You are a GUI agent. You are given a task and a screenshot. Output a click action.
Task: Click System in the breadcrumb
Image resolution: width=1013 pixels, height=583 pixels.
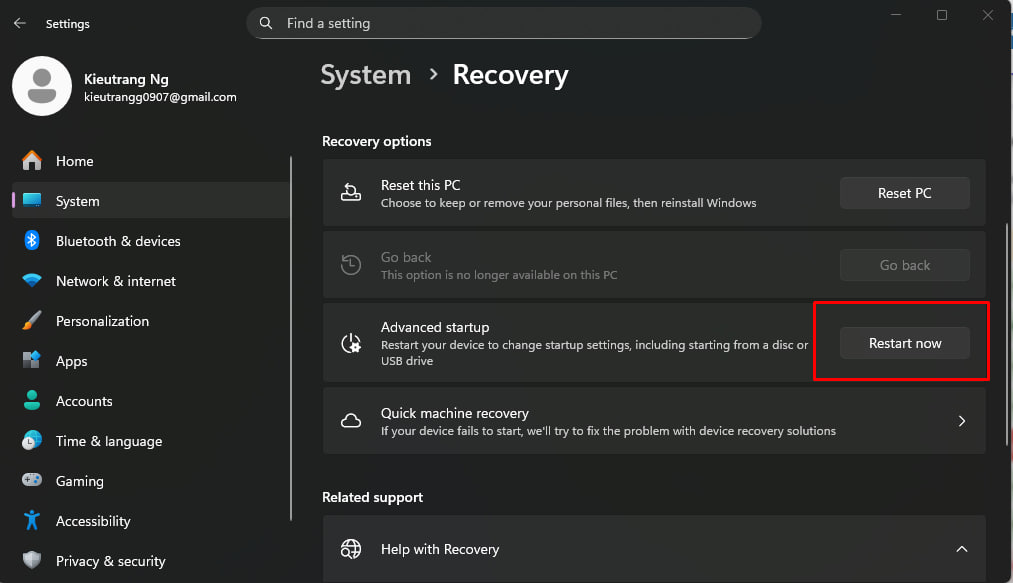(x=365, y=75)
